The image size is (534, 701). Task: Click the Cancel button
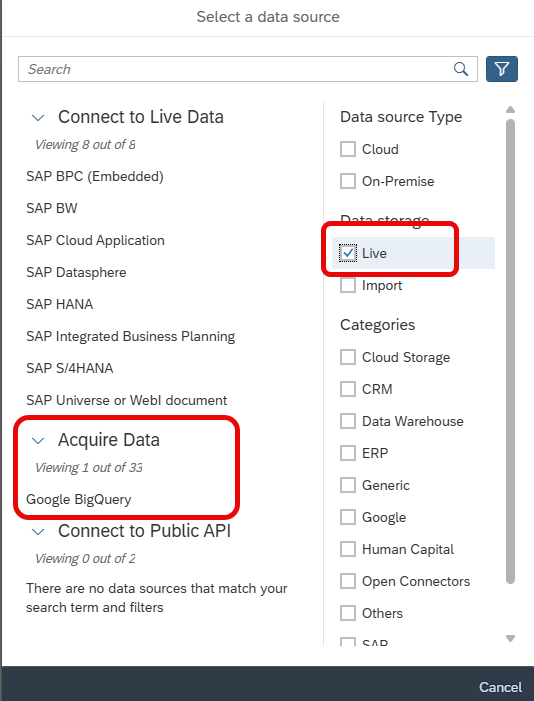coord(500,687)
